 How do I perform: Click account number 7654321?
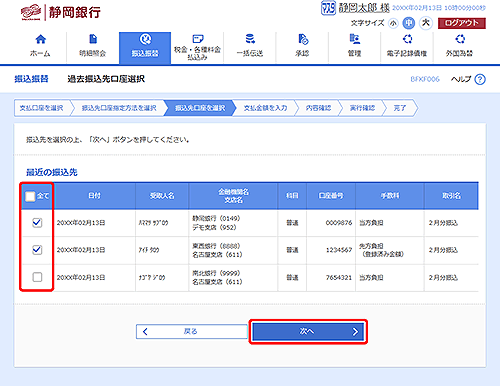(x=339, y=277)
